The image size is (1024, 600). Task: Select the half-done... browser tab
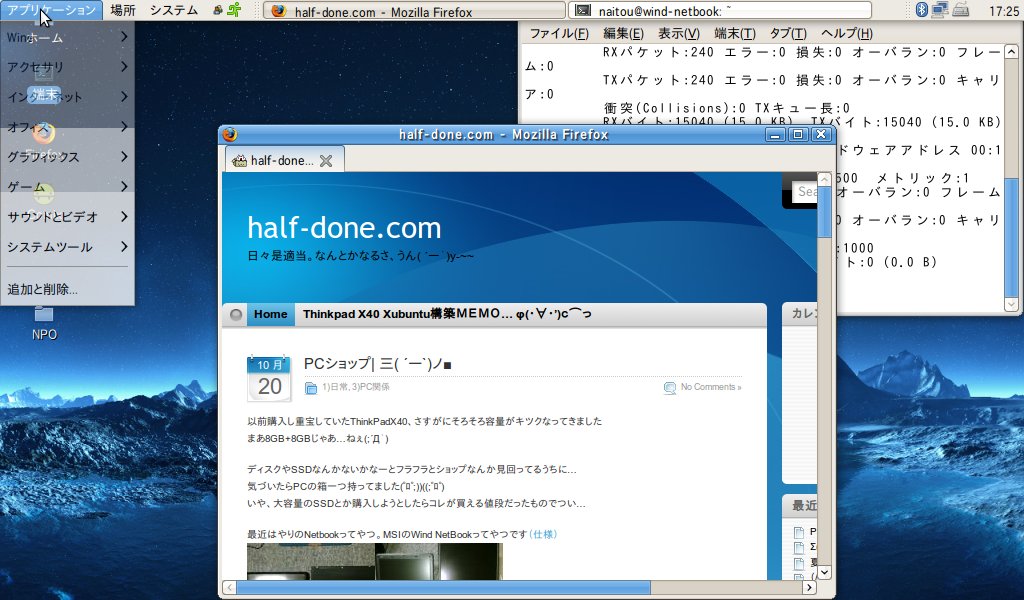(285, 161)
